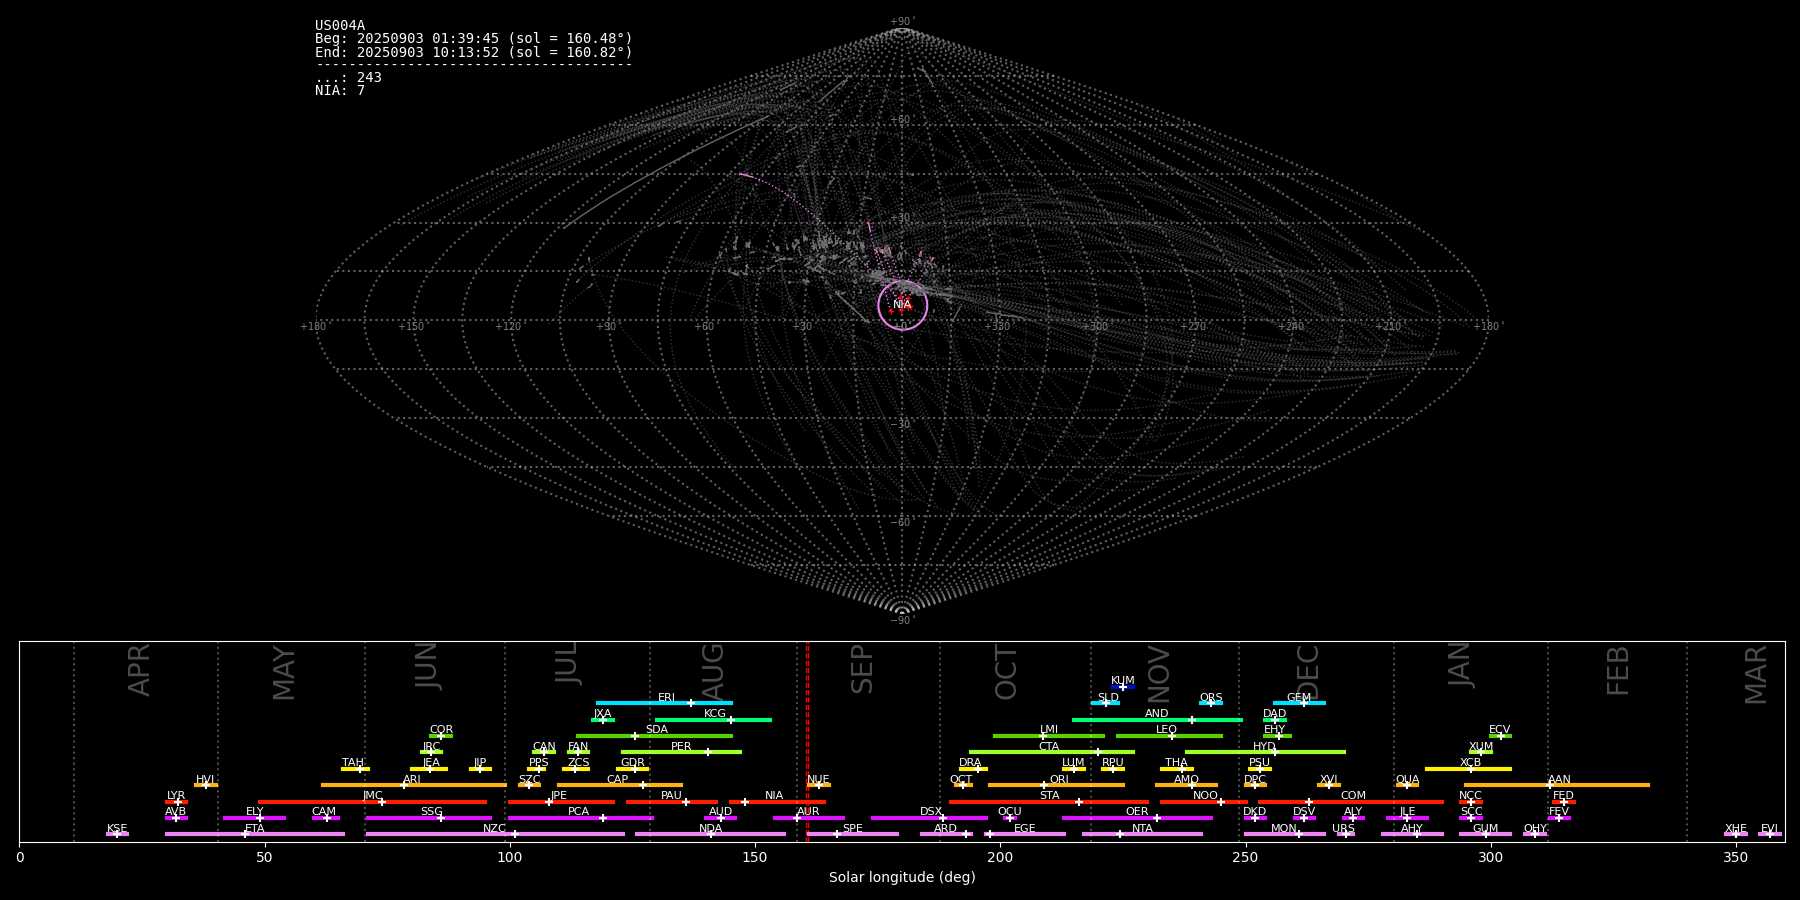Click the KSE shower label
This screenshot has width=1800, height=900.
tap(117, 829)
